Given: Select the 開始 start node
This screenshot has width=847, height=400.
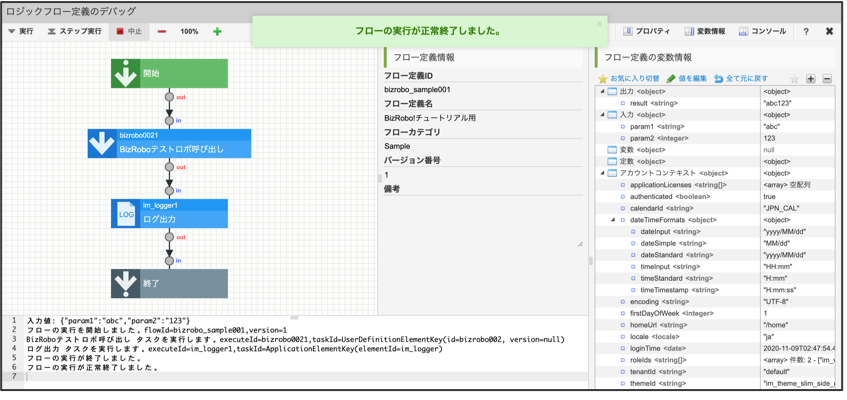Looking at the screenshot, I should click(169, 74).
